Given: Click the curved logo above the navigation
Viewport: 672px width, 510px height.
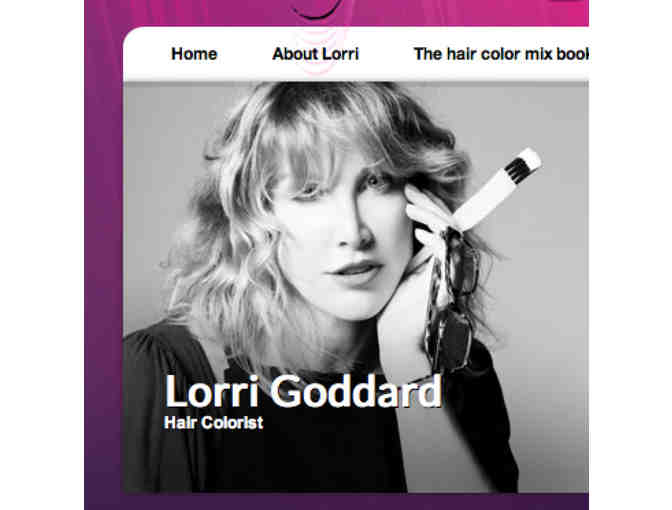Looking at the screenshot, I should pyautogui.click(x=318, y=9).
